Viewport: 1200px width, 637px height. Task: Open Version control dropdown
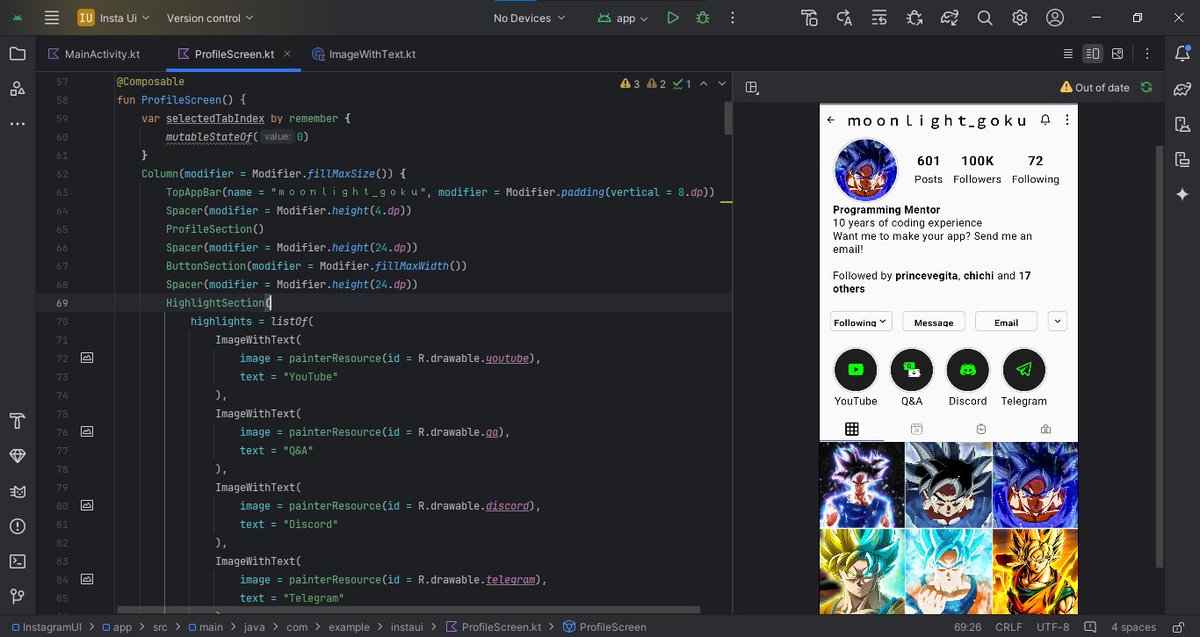click(x=210, y=18)
